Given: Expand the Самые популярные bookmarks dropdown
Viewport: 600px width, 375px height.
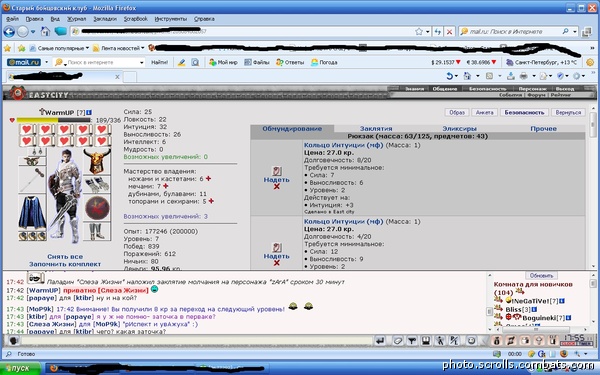Looking at the screenshot, I should [x=87, y=48].
